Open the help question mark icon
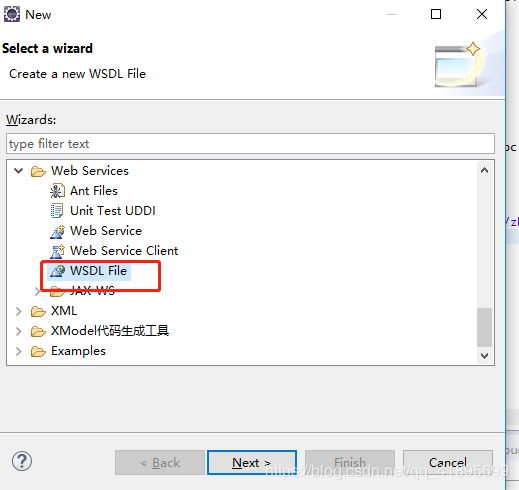This screenshot has height=490, width=519. [22, 461]
